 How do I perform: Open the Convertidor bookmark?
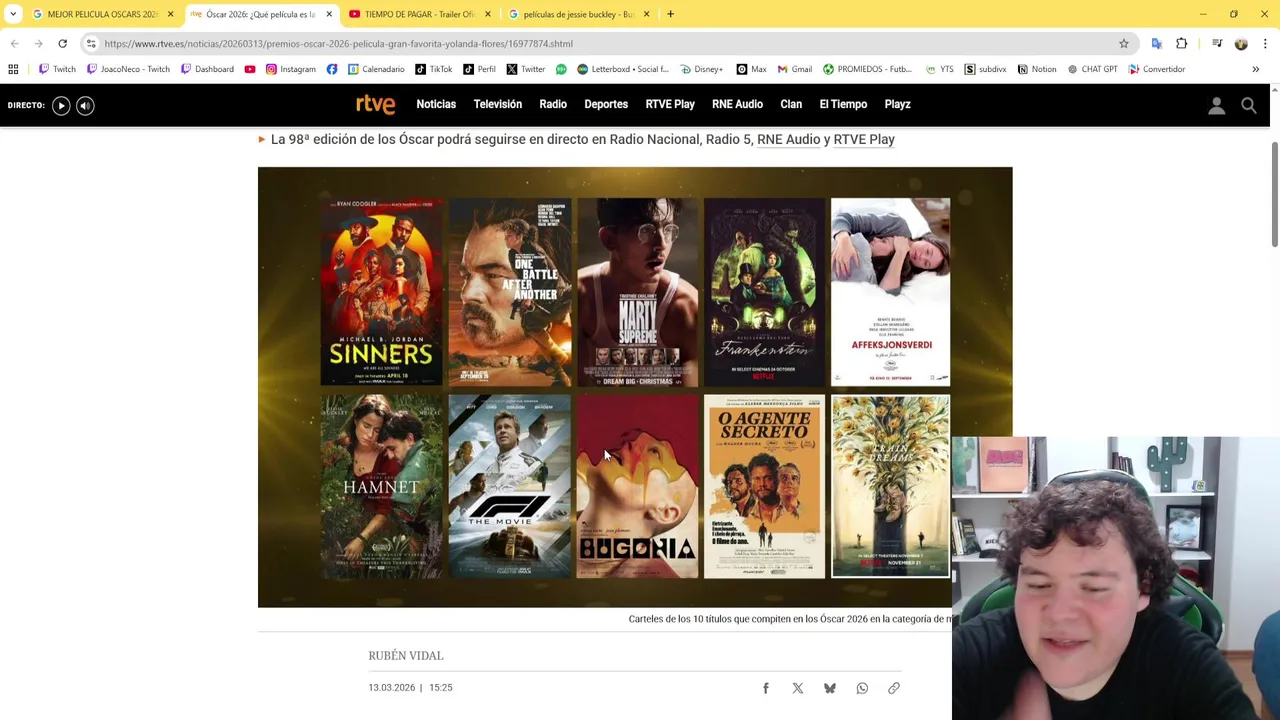1157,69
